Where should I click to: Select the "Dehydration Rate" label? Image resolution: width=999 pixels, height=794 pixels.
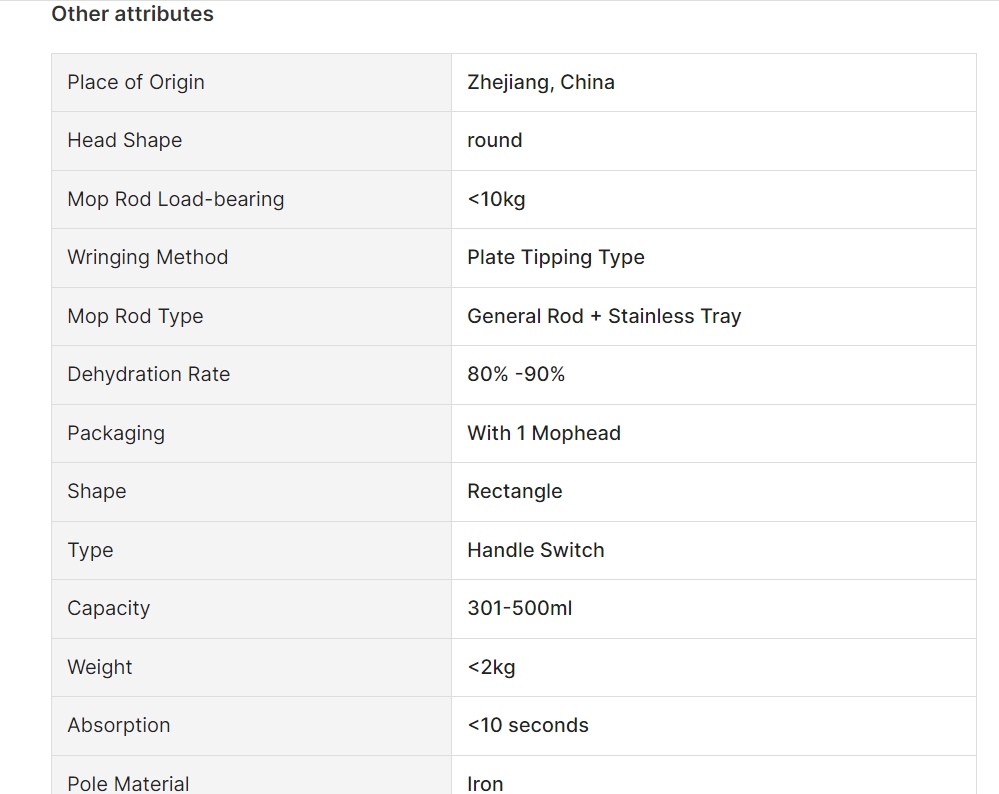(149, 374)
